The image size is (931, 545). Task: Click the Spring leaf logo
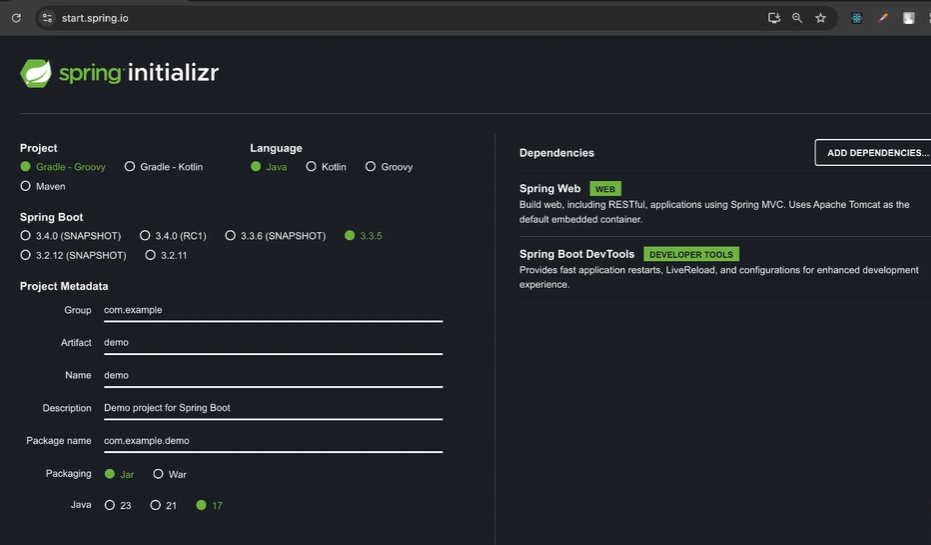(36, 73)
